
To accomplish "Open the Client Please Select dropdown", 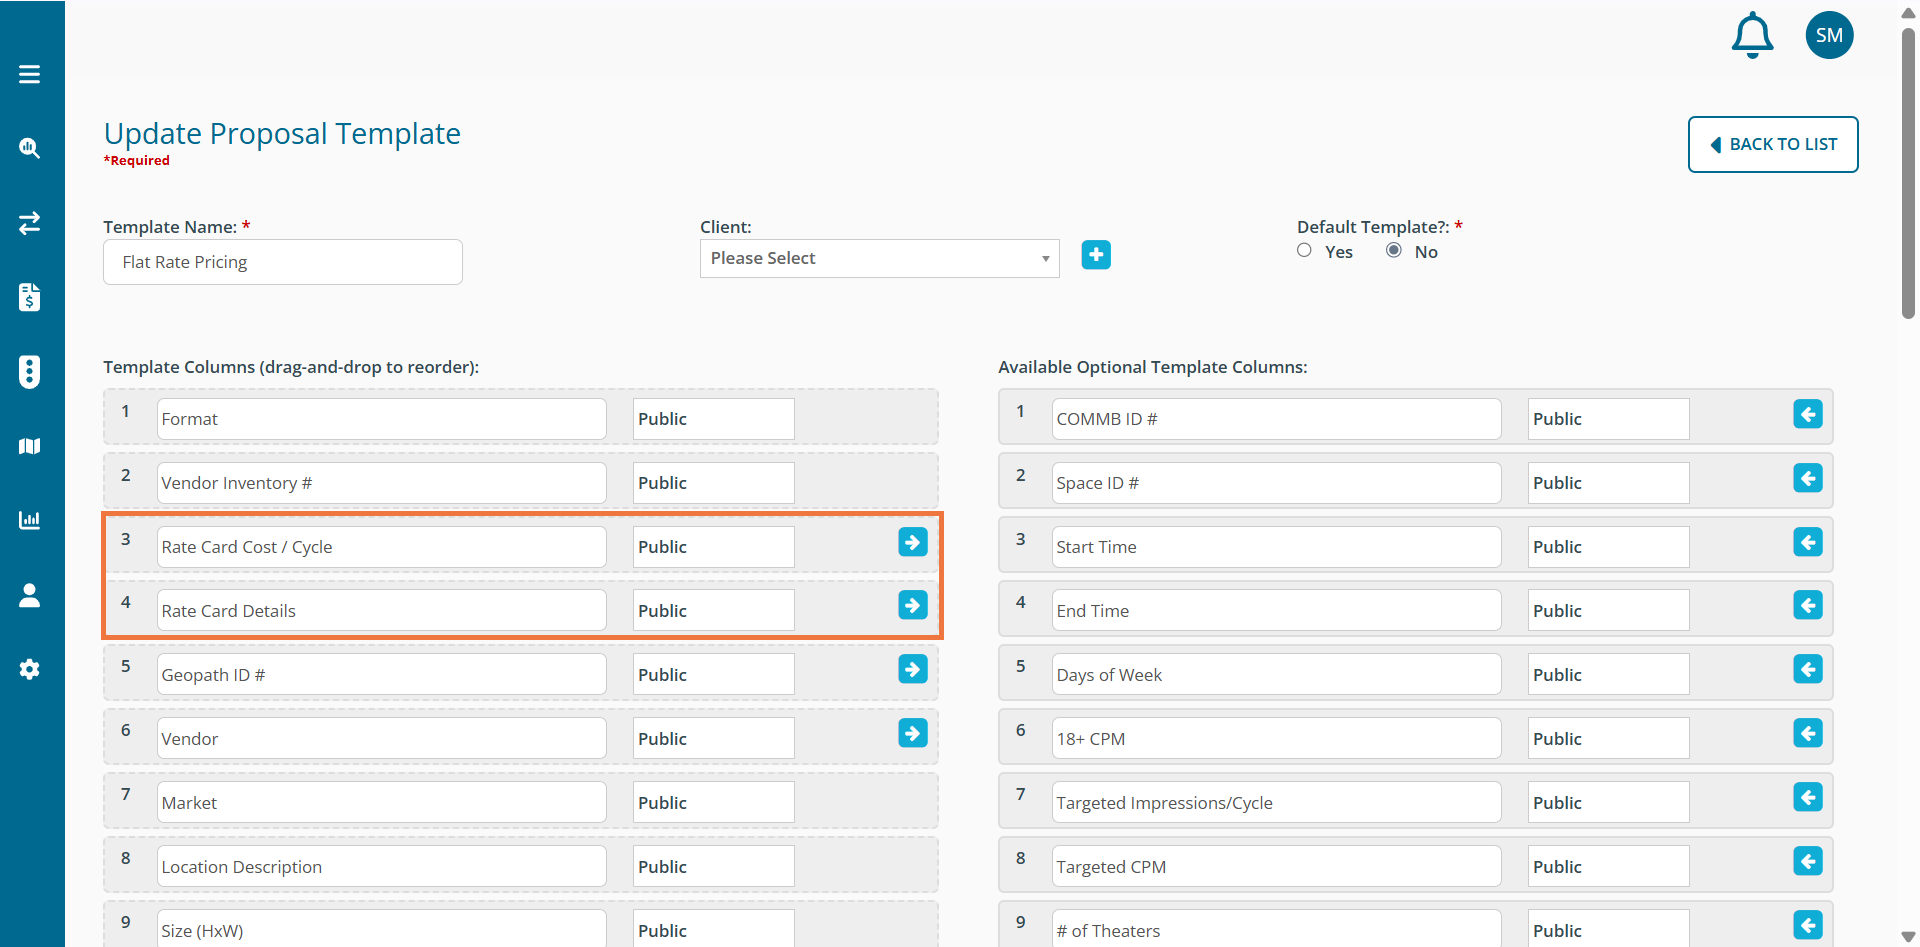I will [x=879, y=258].
